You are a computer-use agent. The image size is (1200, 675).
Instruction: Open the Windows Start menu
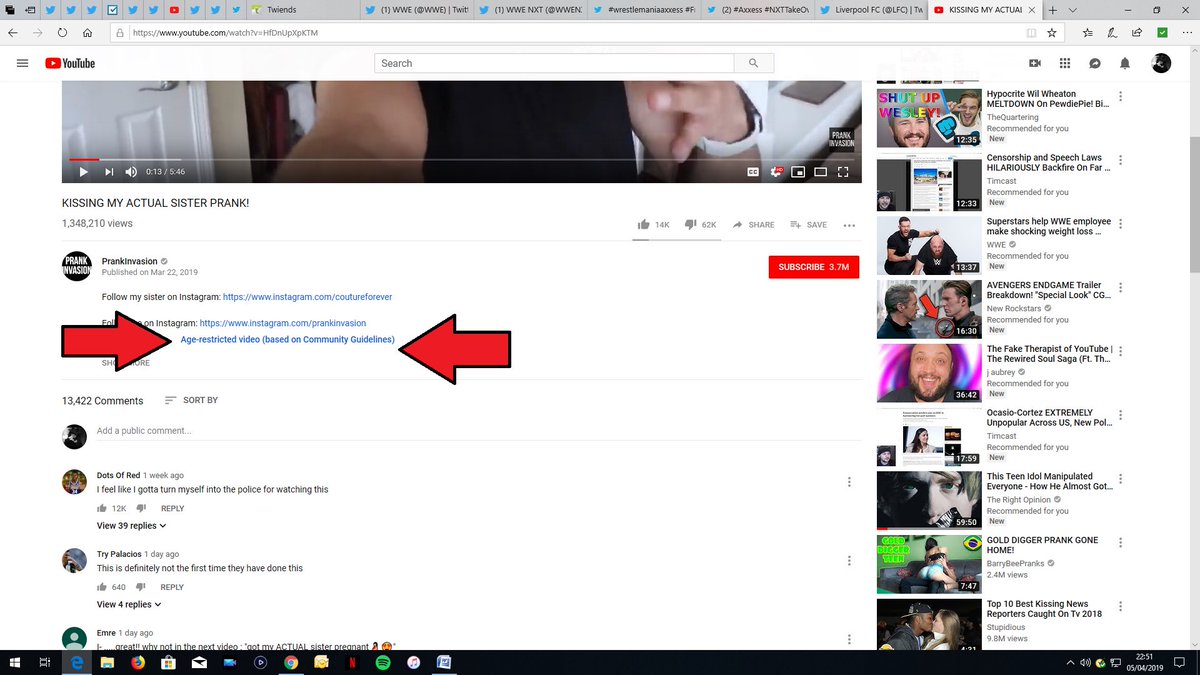(x=14, y=662)
